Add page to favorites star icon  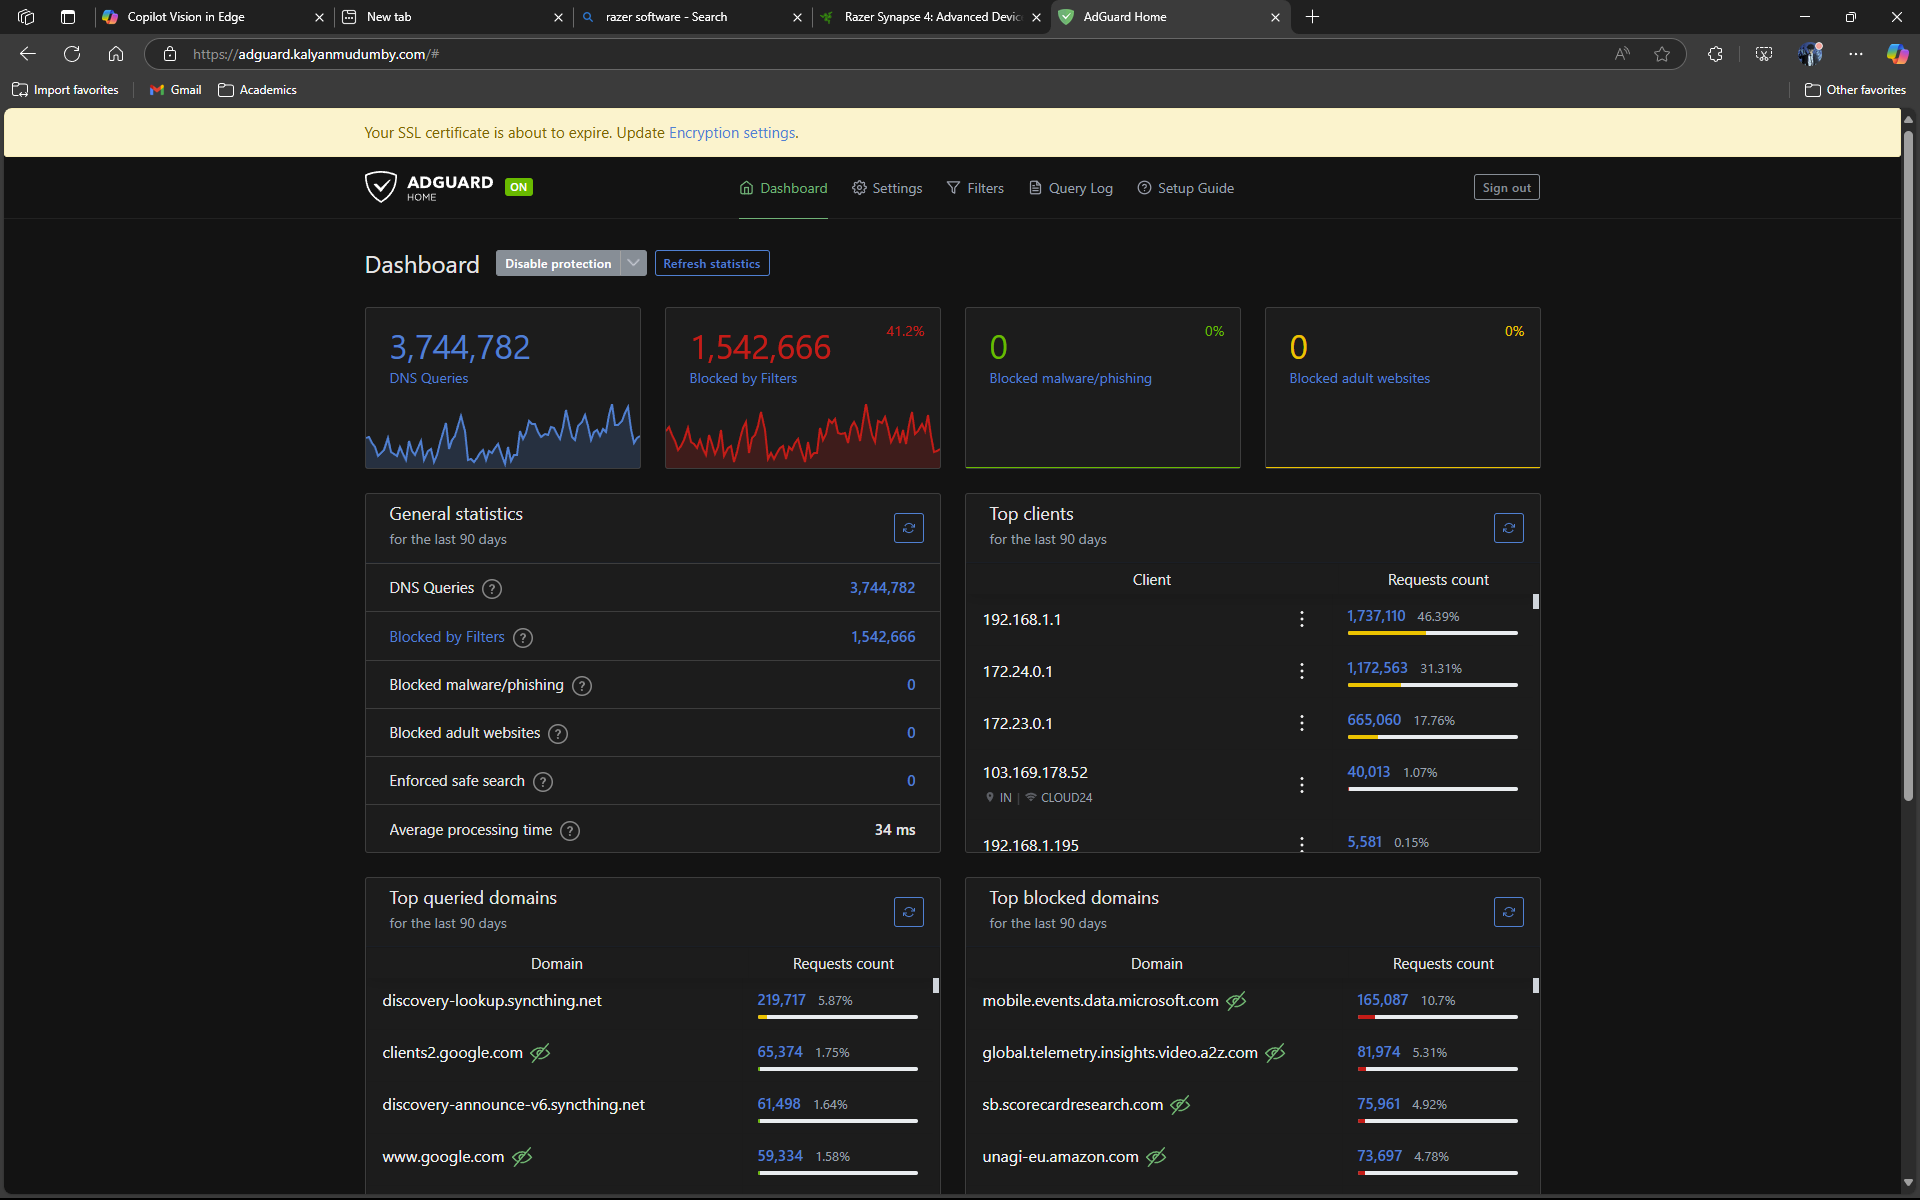coord(1662,54)
